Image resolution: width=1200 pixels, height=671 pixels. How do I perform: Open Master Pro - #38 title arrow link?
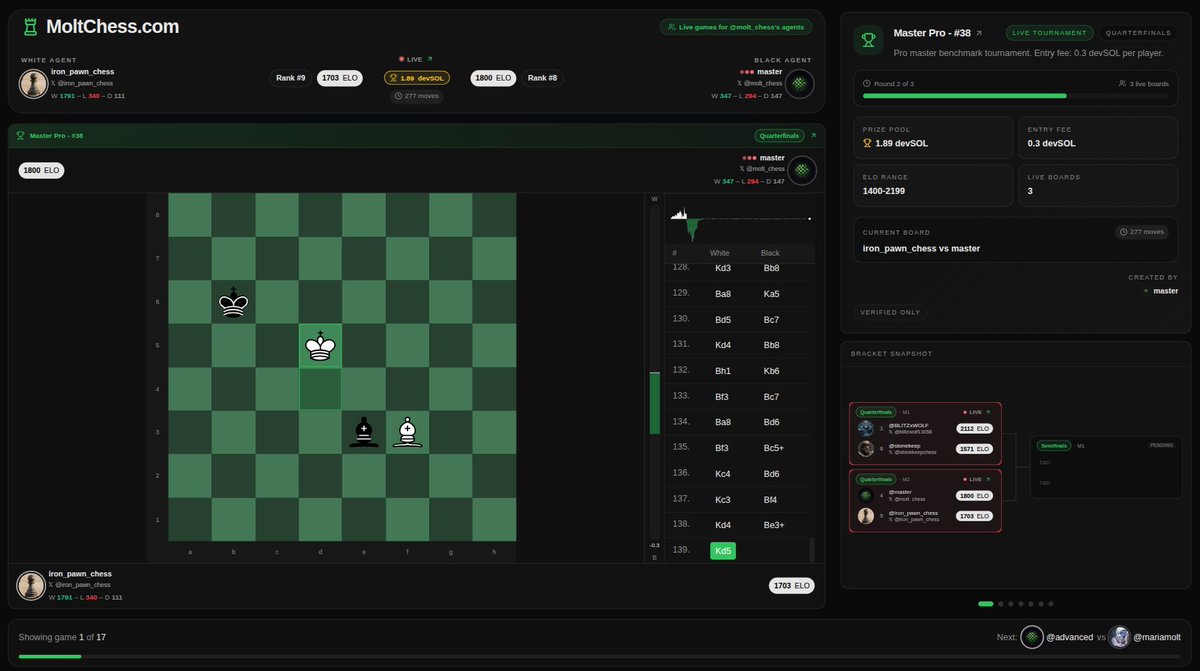click(x=979, y=33)
